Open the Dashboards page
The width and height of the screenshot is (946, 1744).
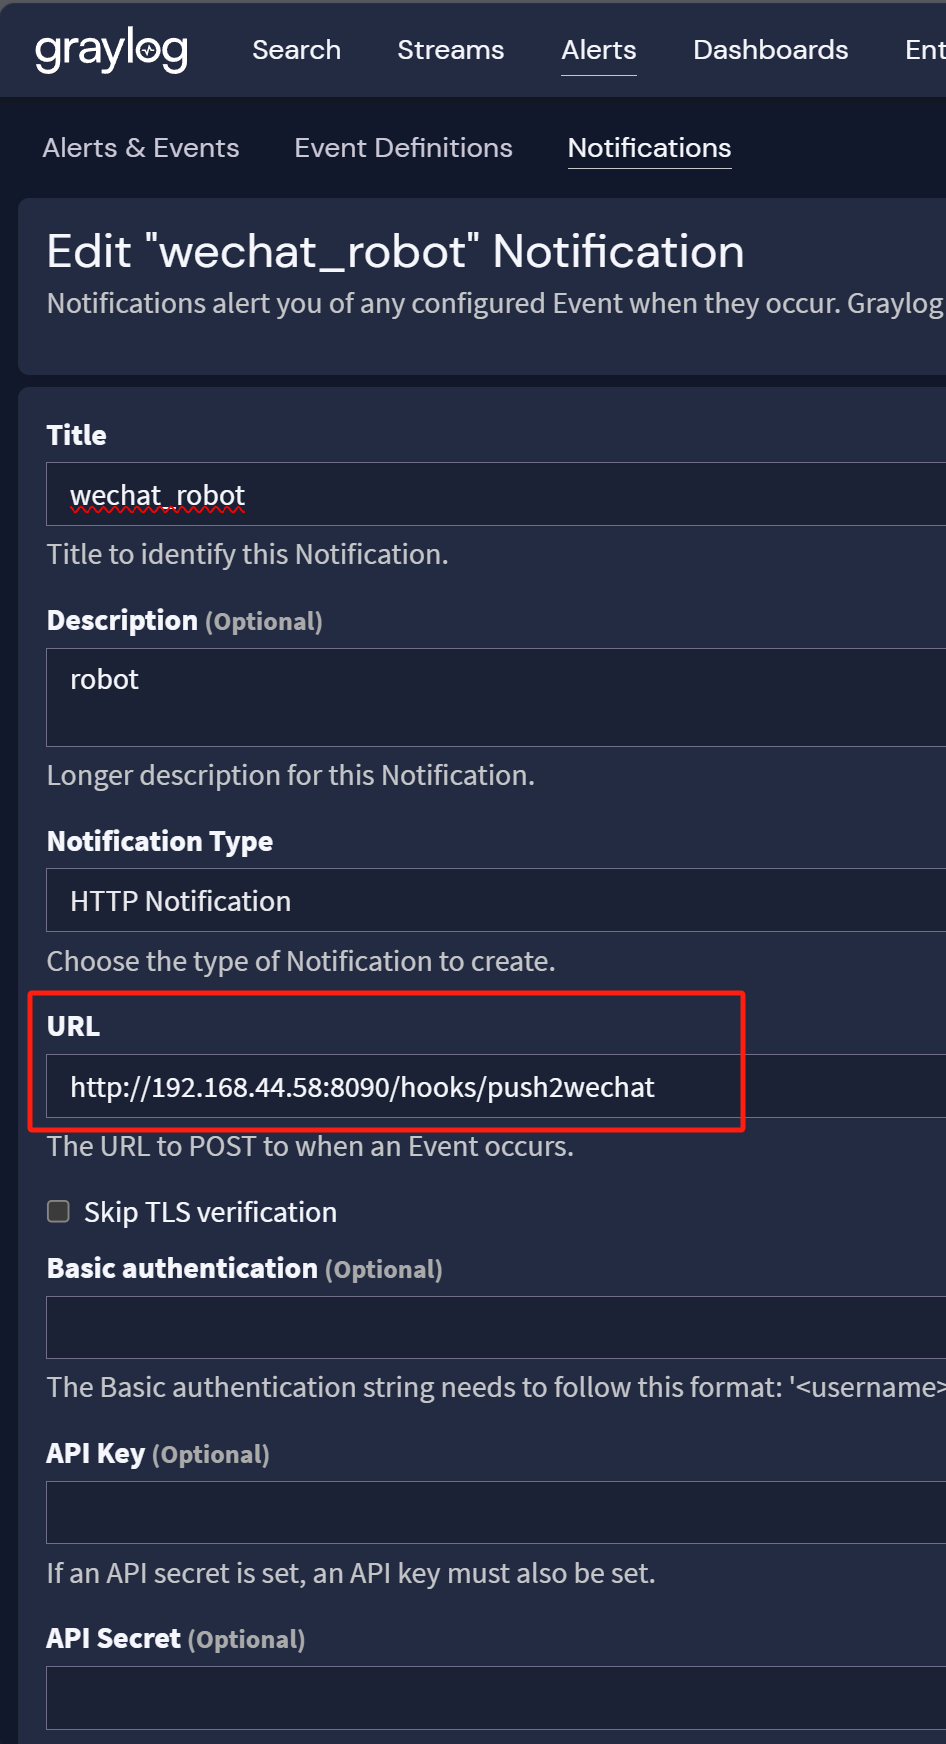coord(770,49)
